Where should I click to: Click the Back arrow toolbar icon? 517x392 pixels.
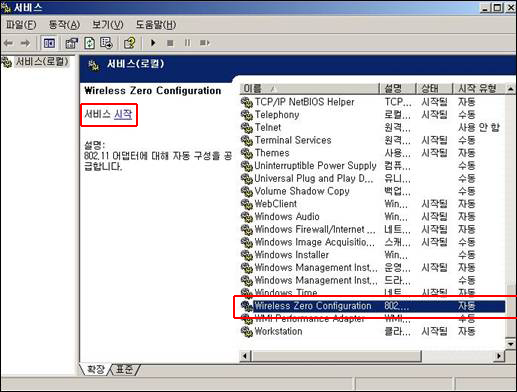[8, 43]
